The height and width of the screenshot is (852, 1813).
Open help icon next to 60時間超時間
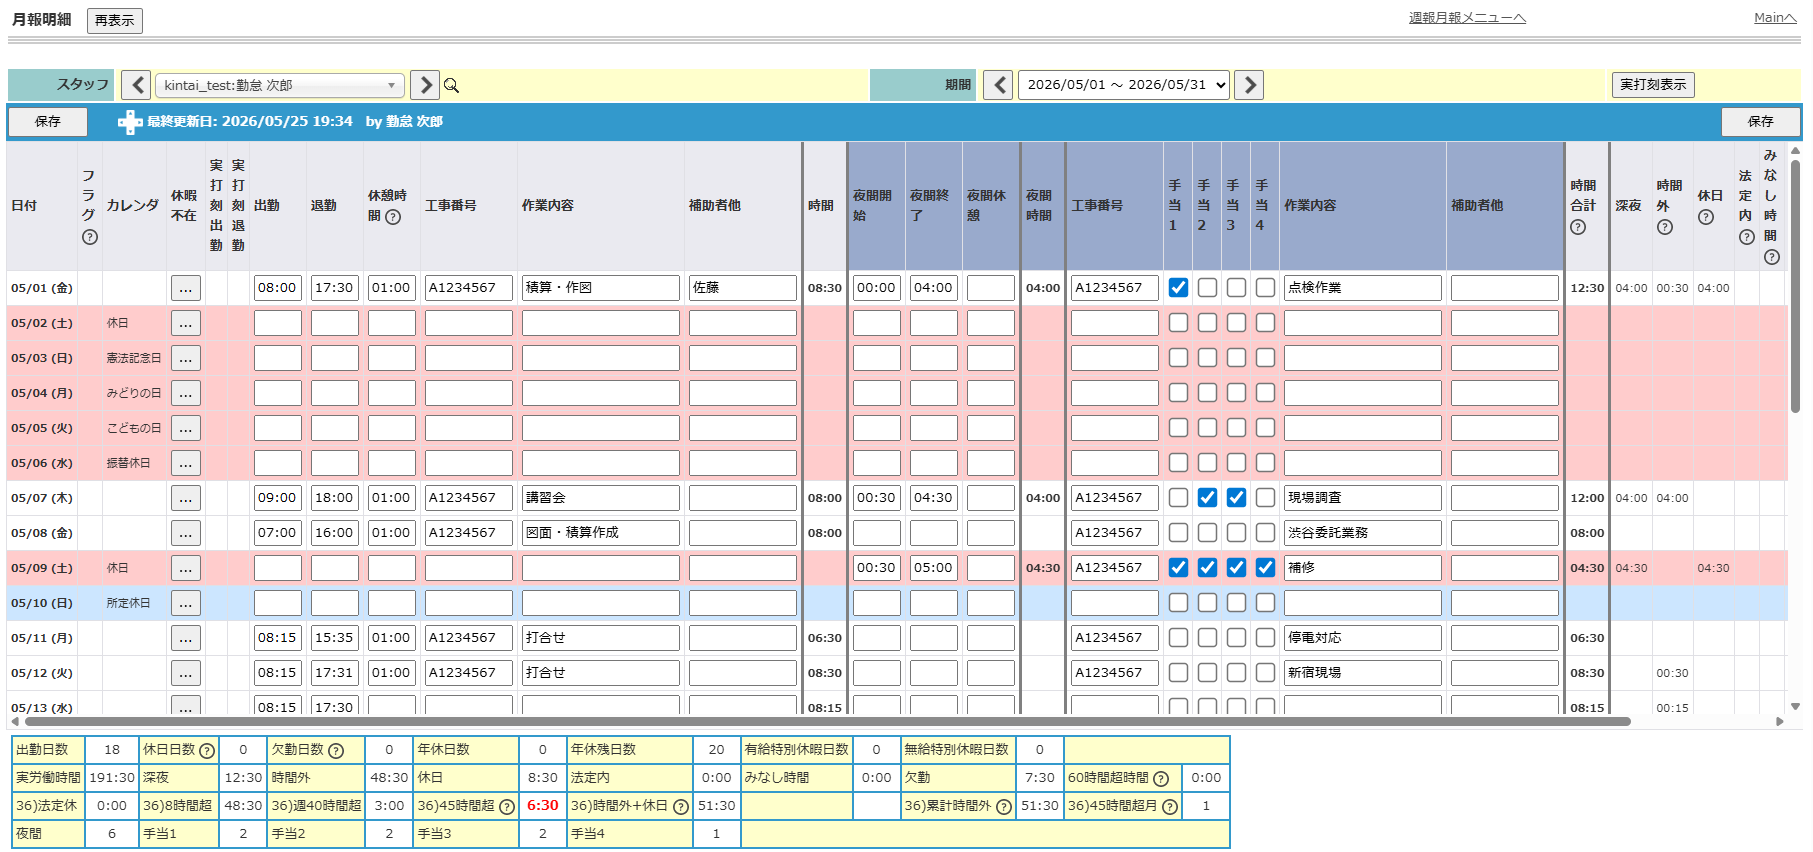(x=1161, y=779)
